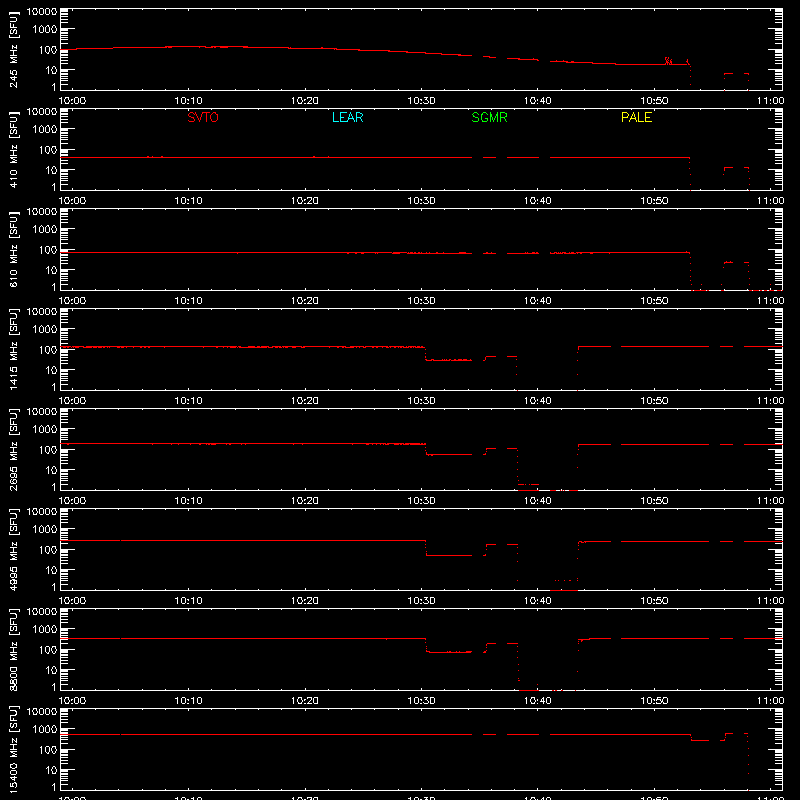Image resolution: width=800 pixels, height=800 pixels.
Task: Select the 610 MHz [SFU] axis title
Action: [13, 249]
